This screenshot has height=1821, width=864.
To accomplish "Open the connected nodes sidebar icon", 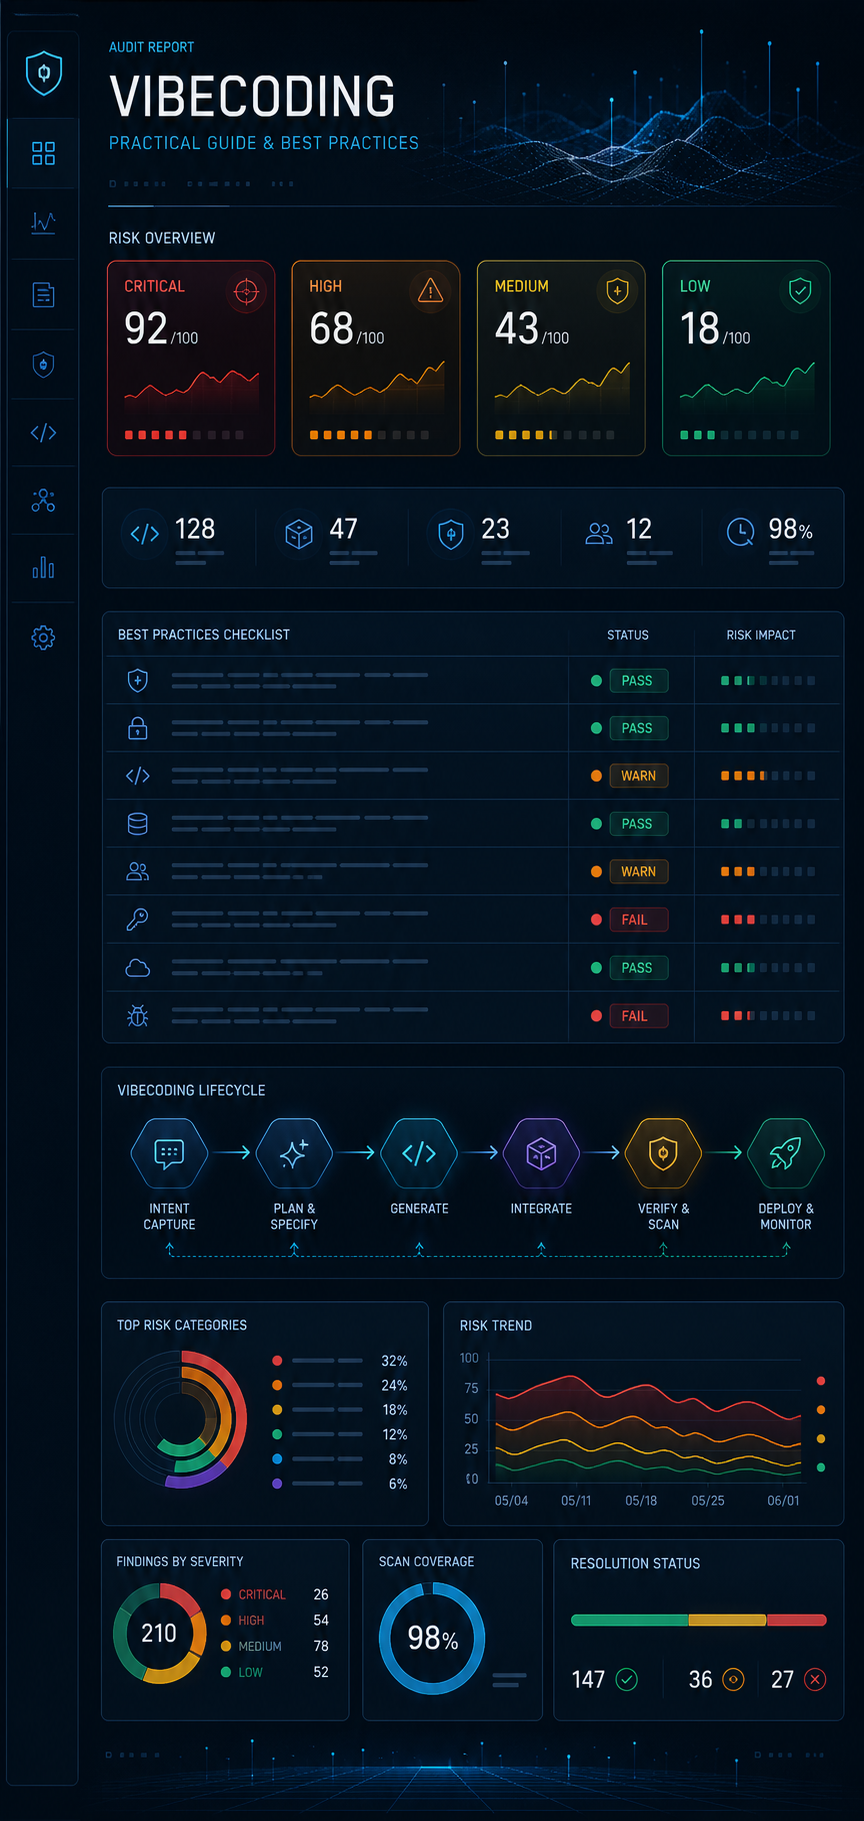I will point(43,501).
